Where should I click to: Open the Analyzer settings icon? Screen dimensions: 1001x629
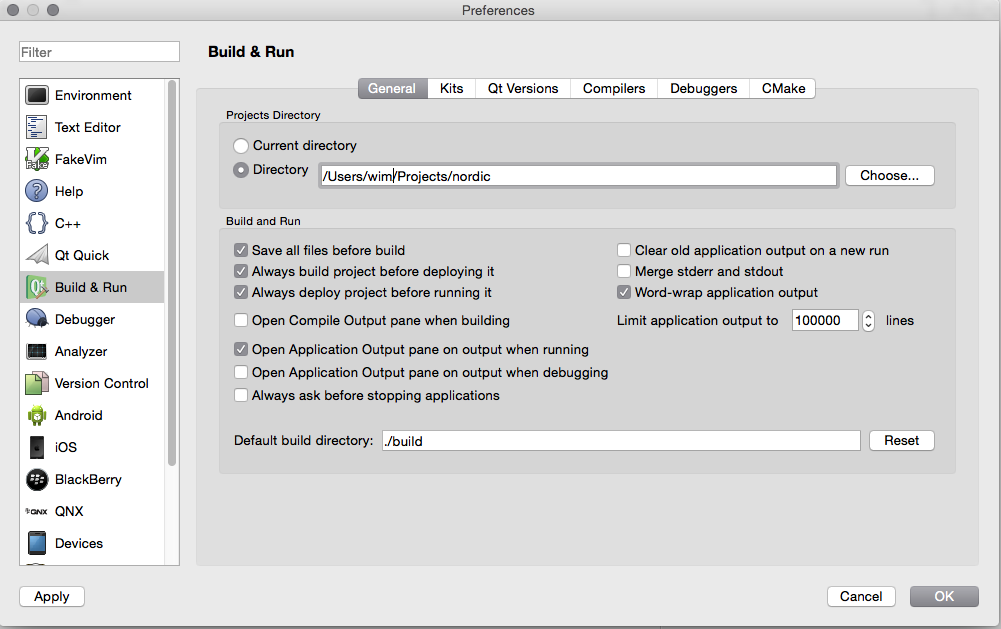click(x=36, y=351)
